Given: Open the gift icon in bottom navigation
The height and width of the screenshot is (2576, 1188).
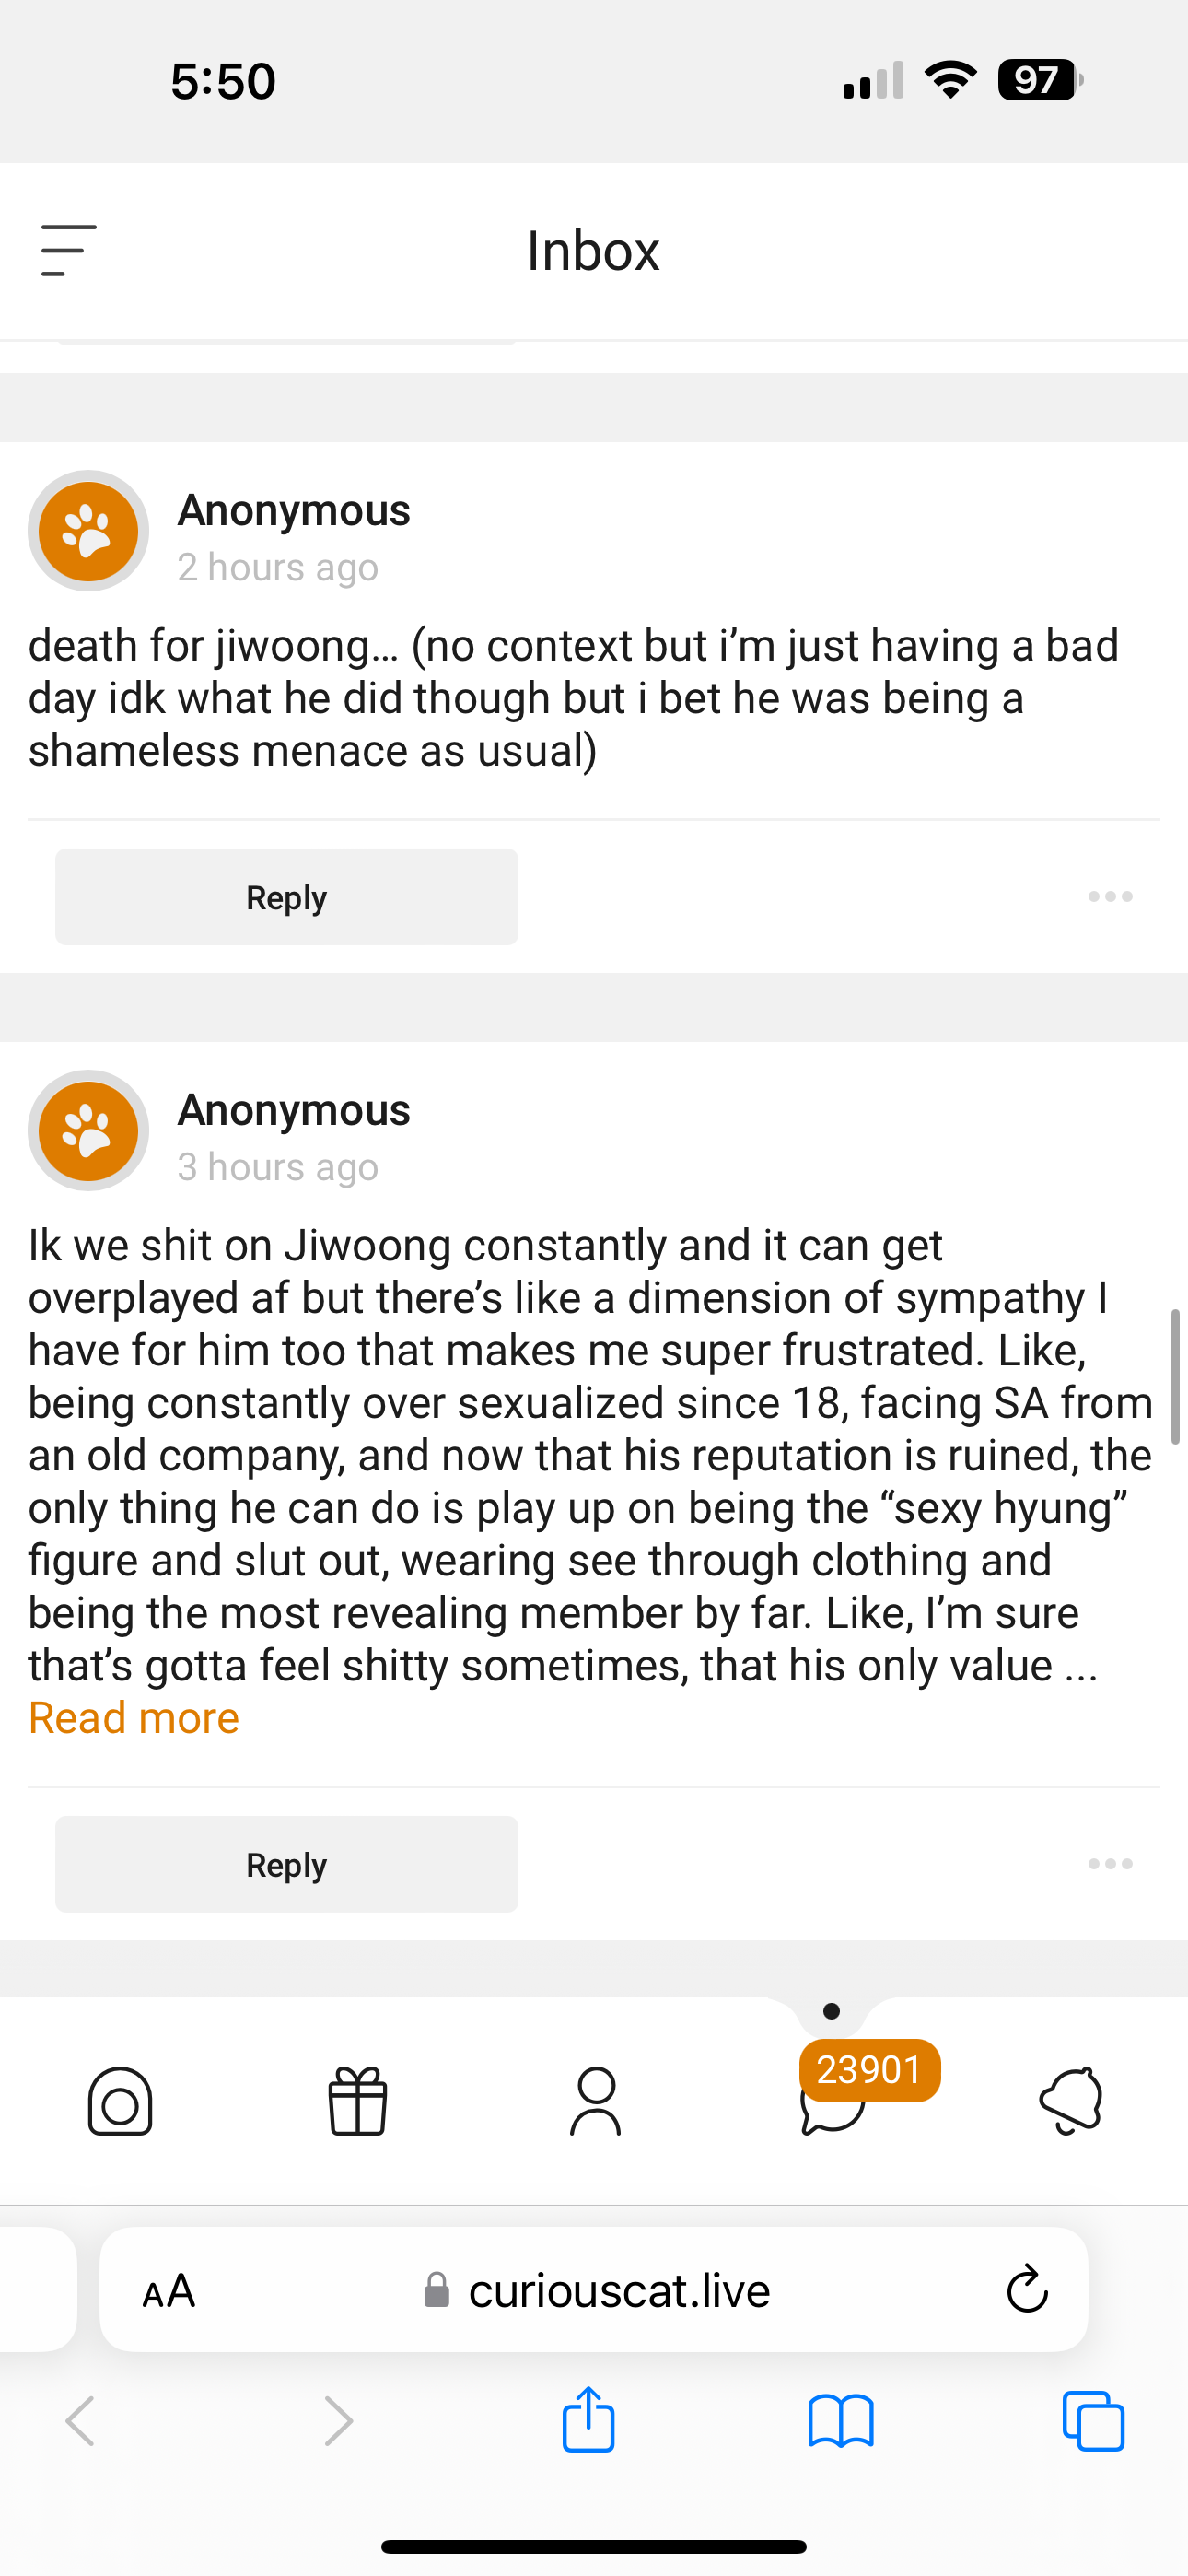Looking at the screenshot, I should tap(357, 2100).
